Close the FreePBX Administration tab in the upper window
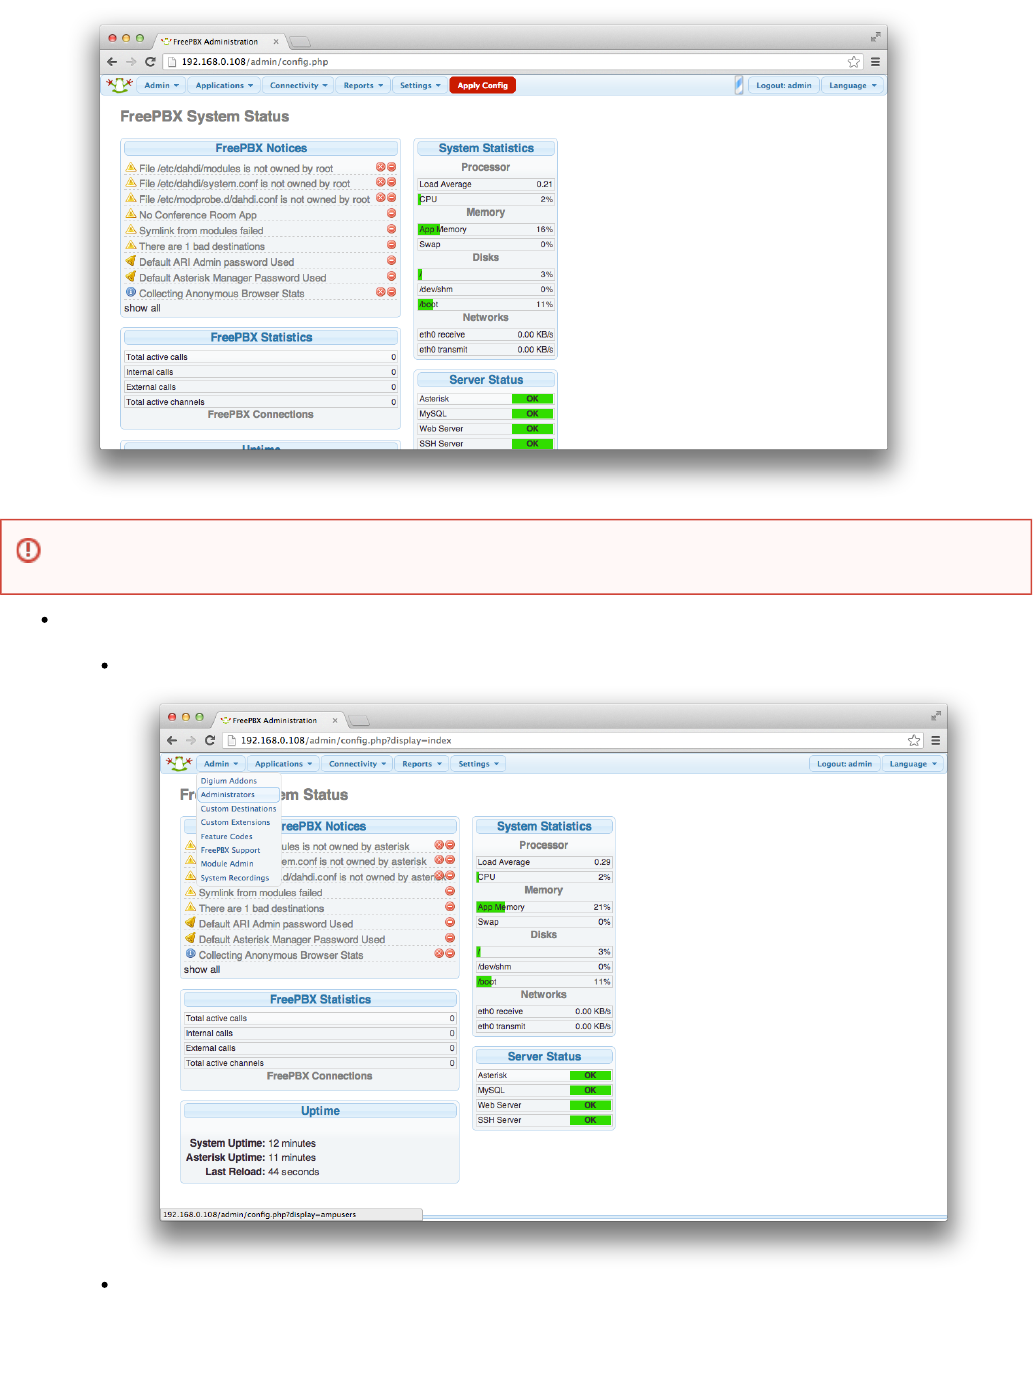This screenshot has height=1392, width=1033. (276, 42)
